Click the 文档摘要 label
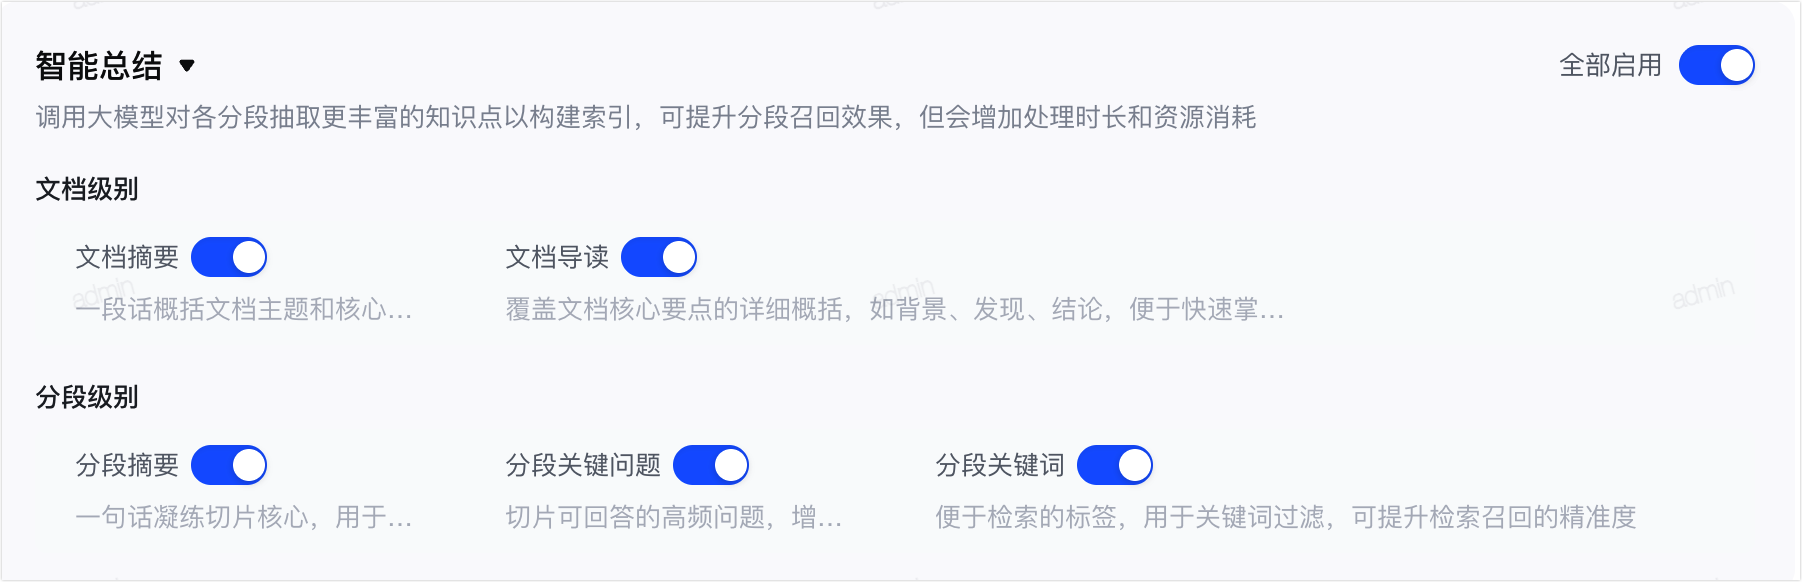Screen dimensions: 1802x582 click(x=127, y=257)
